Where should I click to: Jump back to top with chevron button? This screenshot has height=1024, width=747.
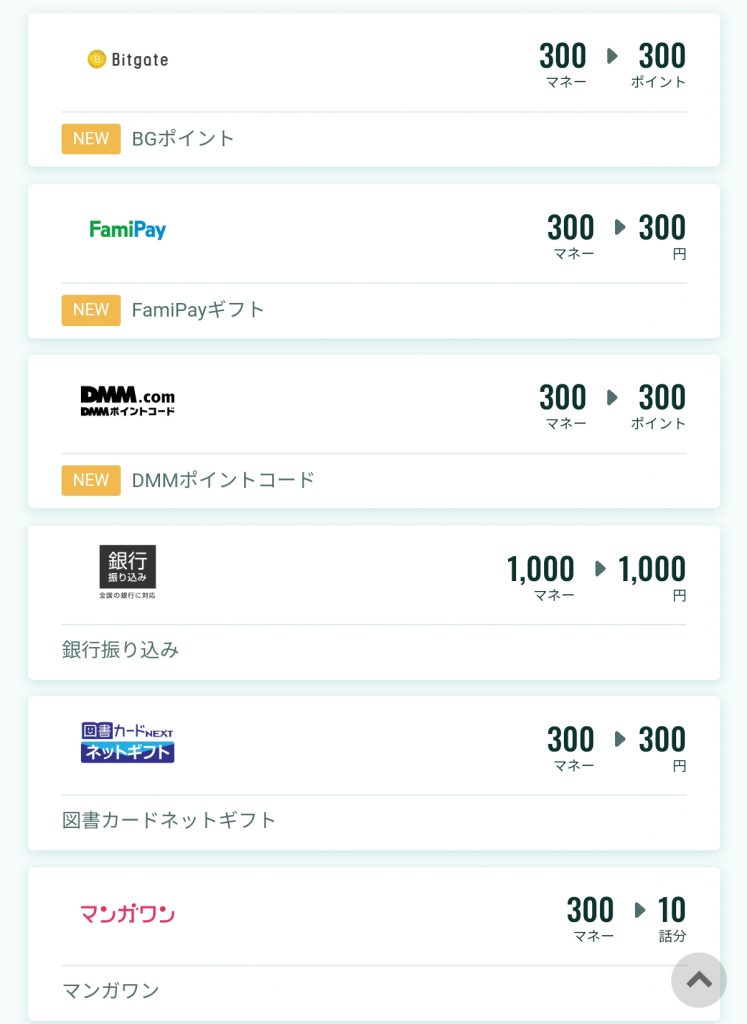pyautogui.click(x=699, y=980)
